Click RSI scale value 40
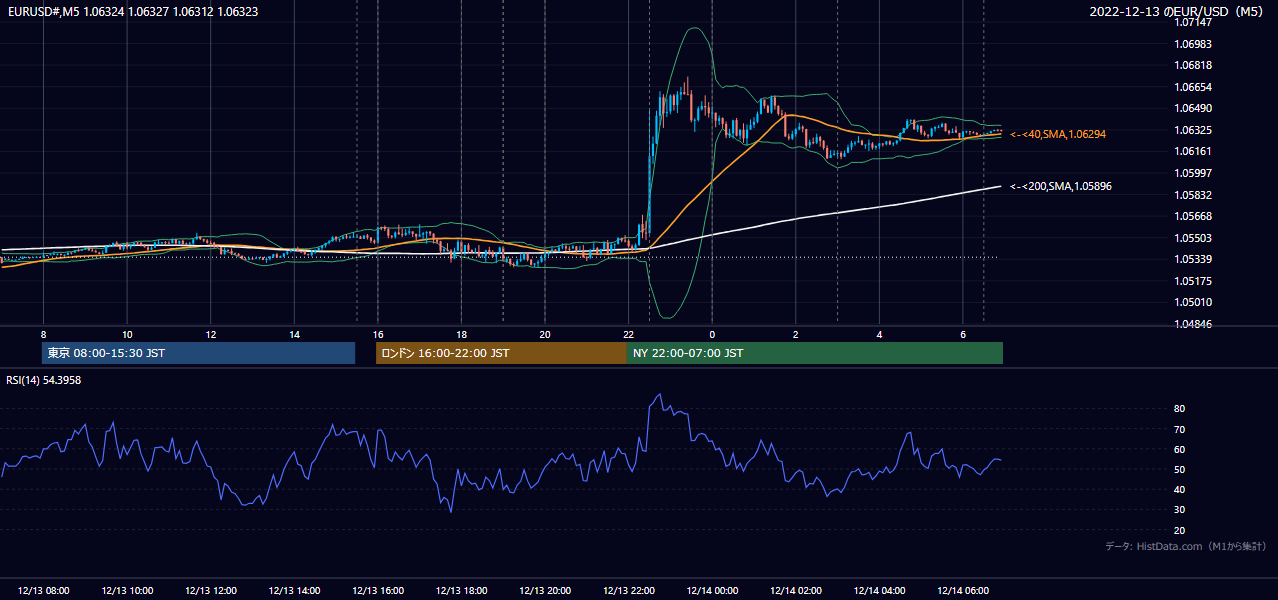 pyautogui.click(x=1180, y=489)
